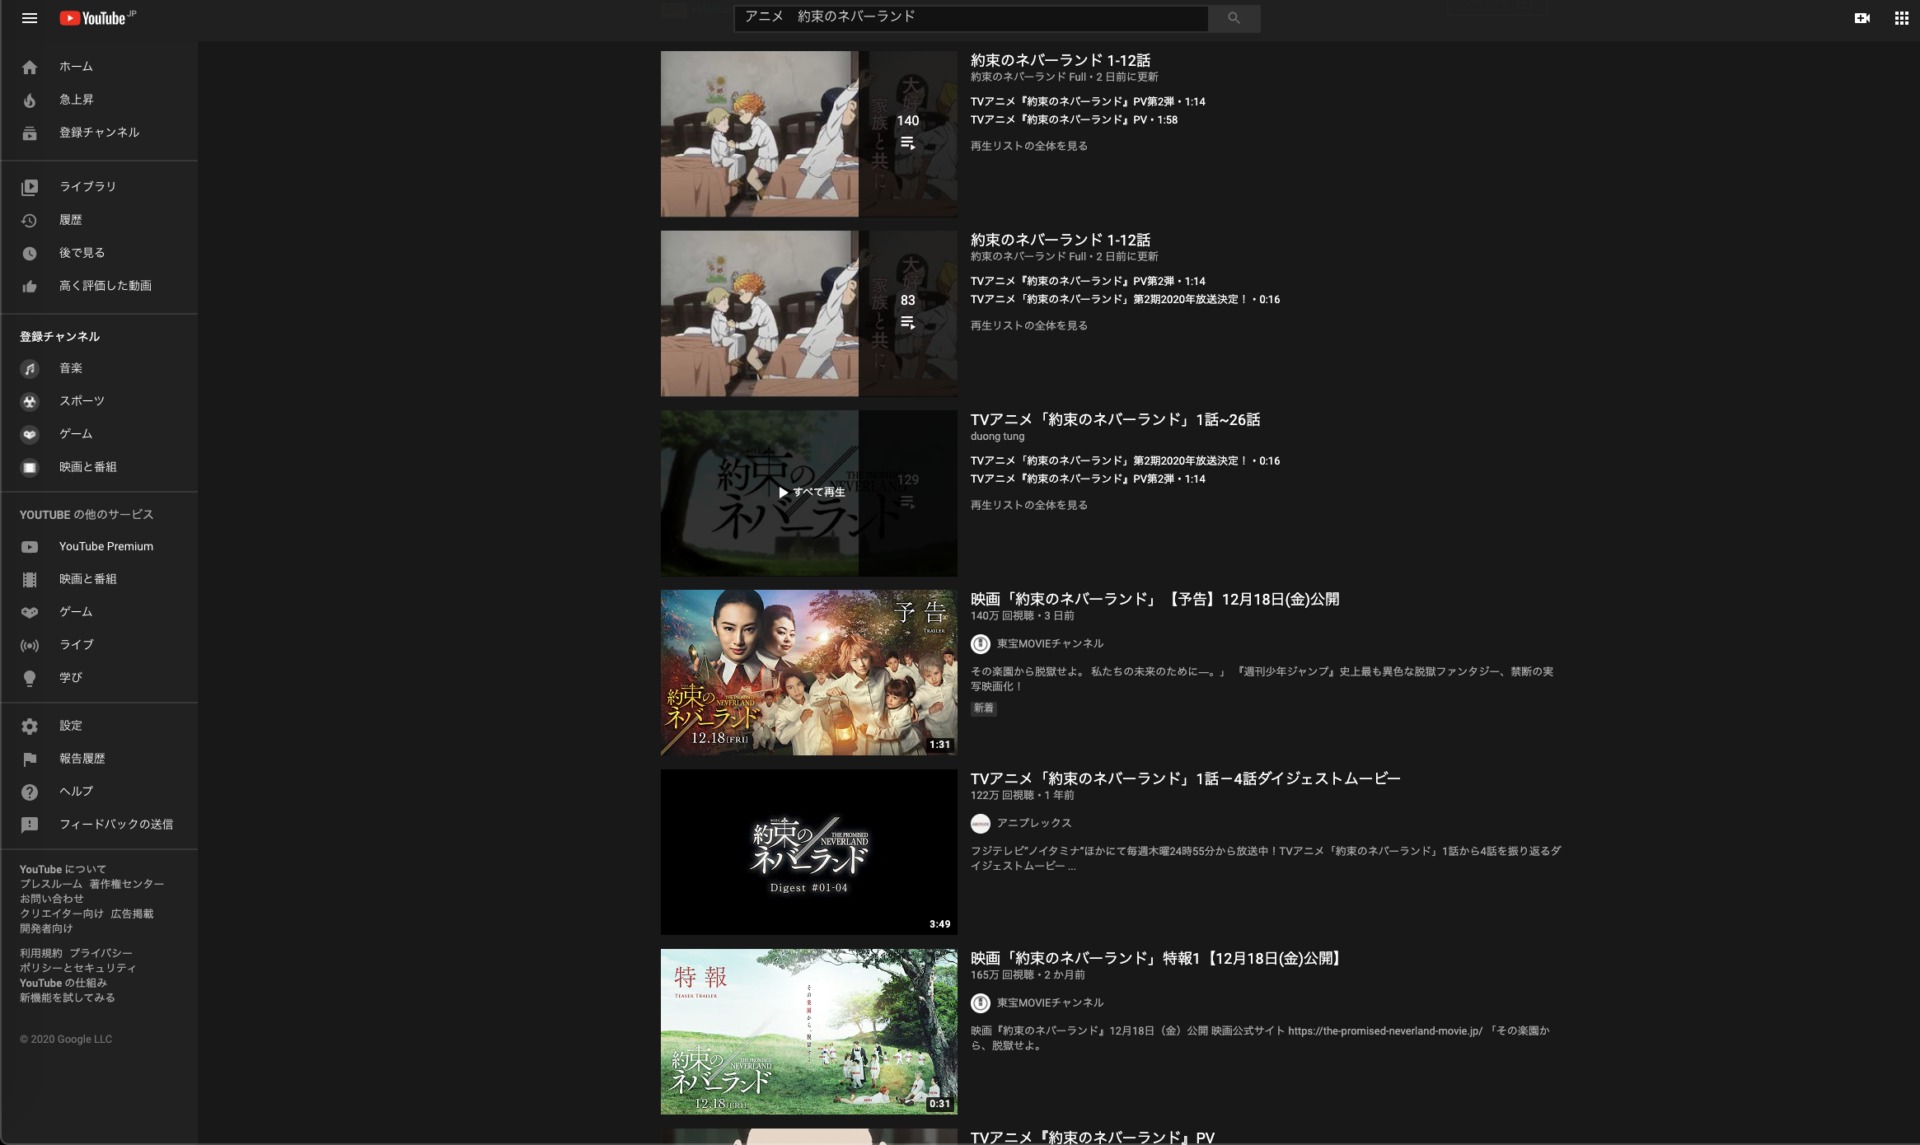This screenshot has width=1920, height=1145.
Task: Open the 利用規約 footer link
Action: coord(41,954)
